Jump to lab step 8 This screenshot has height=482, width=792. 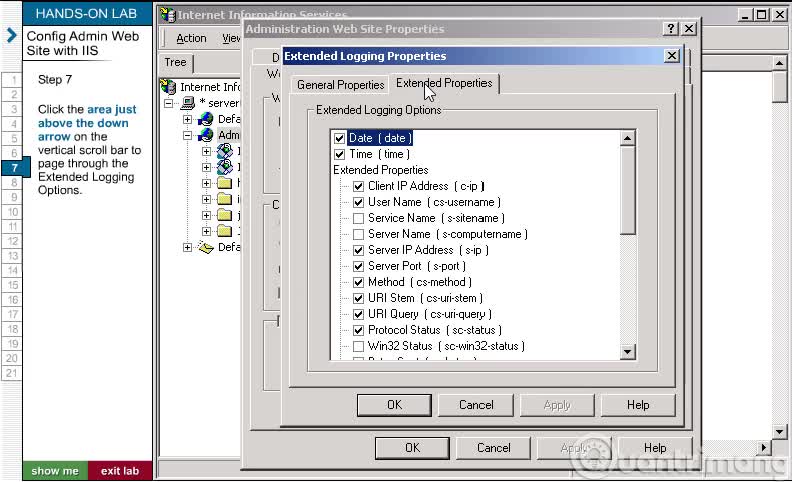14,182
